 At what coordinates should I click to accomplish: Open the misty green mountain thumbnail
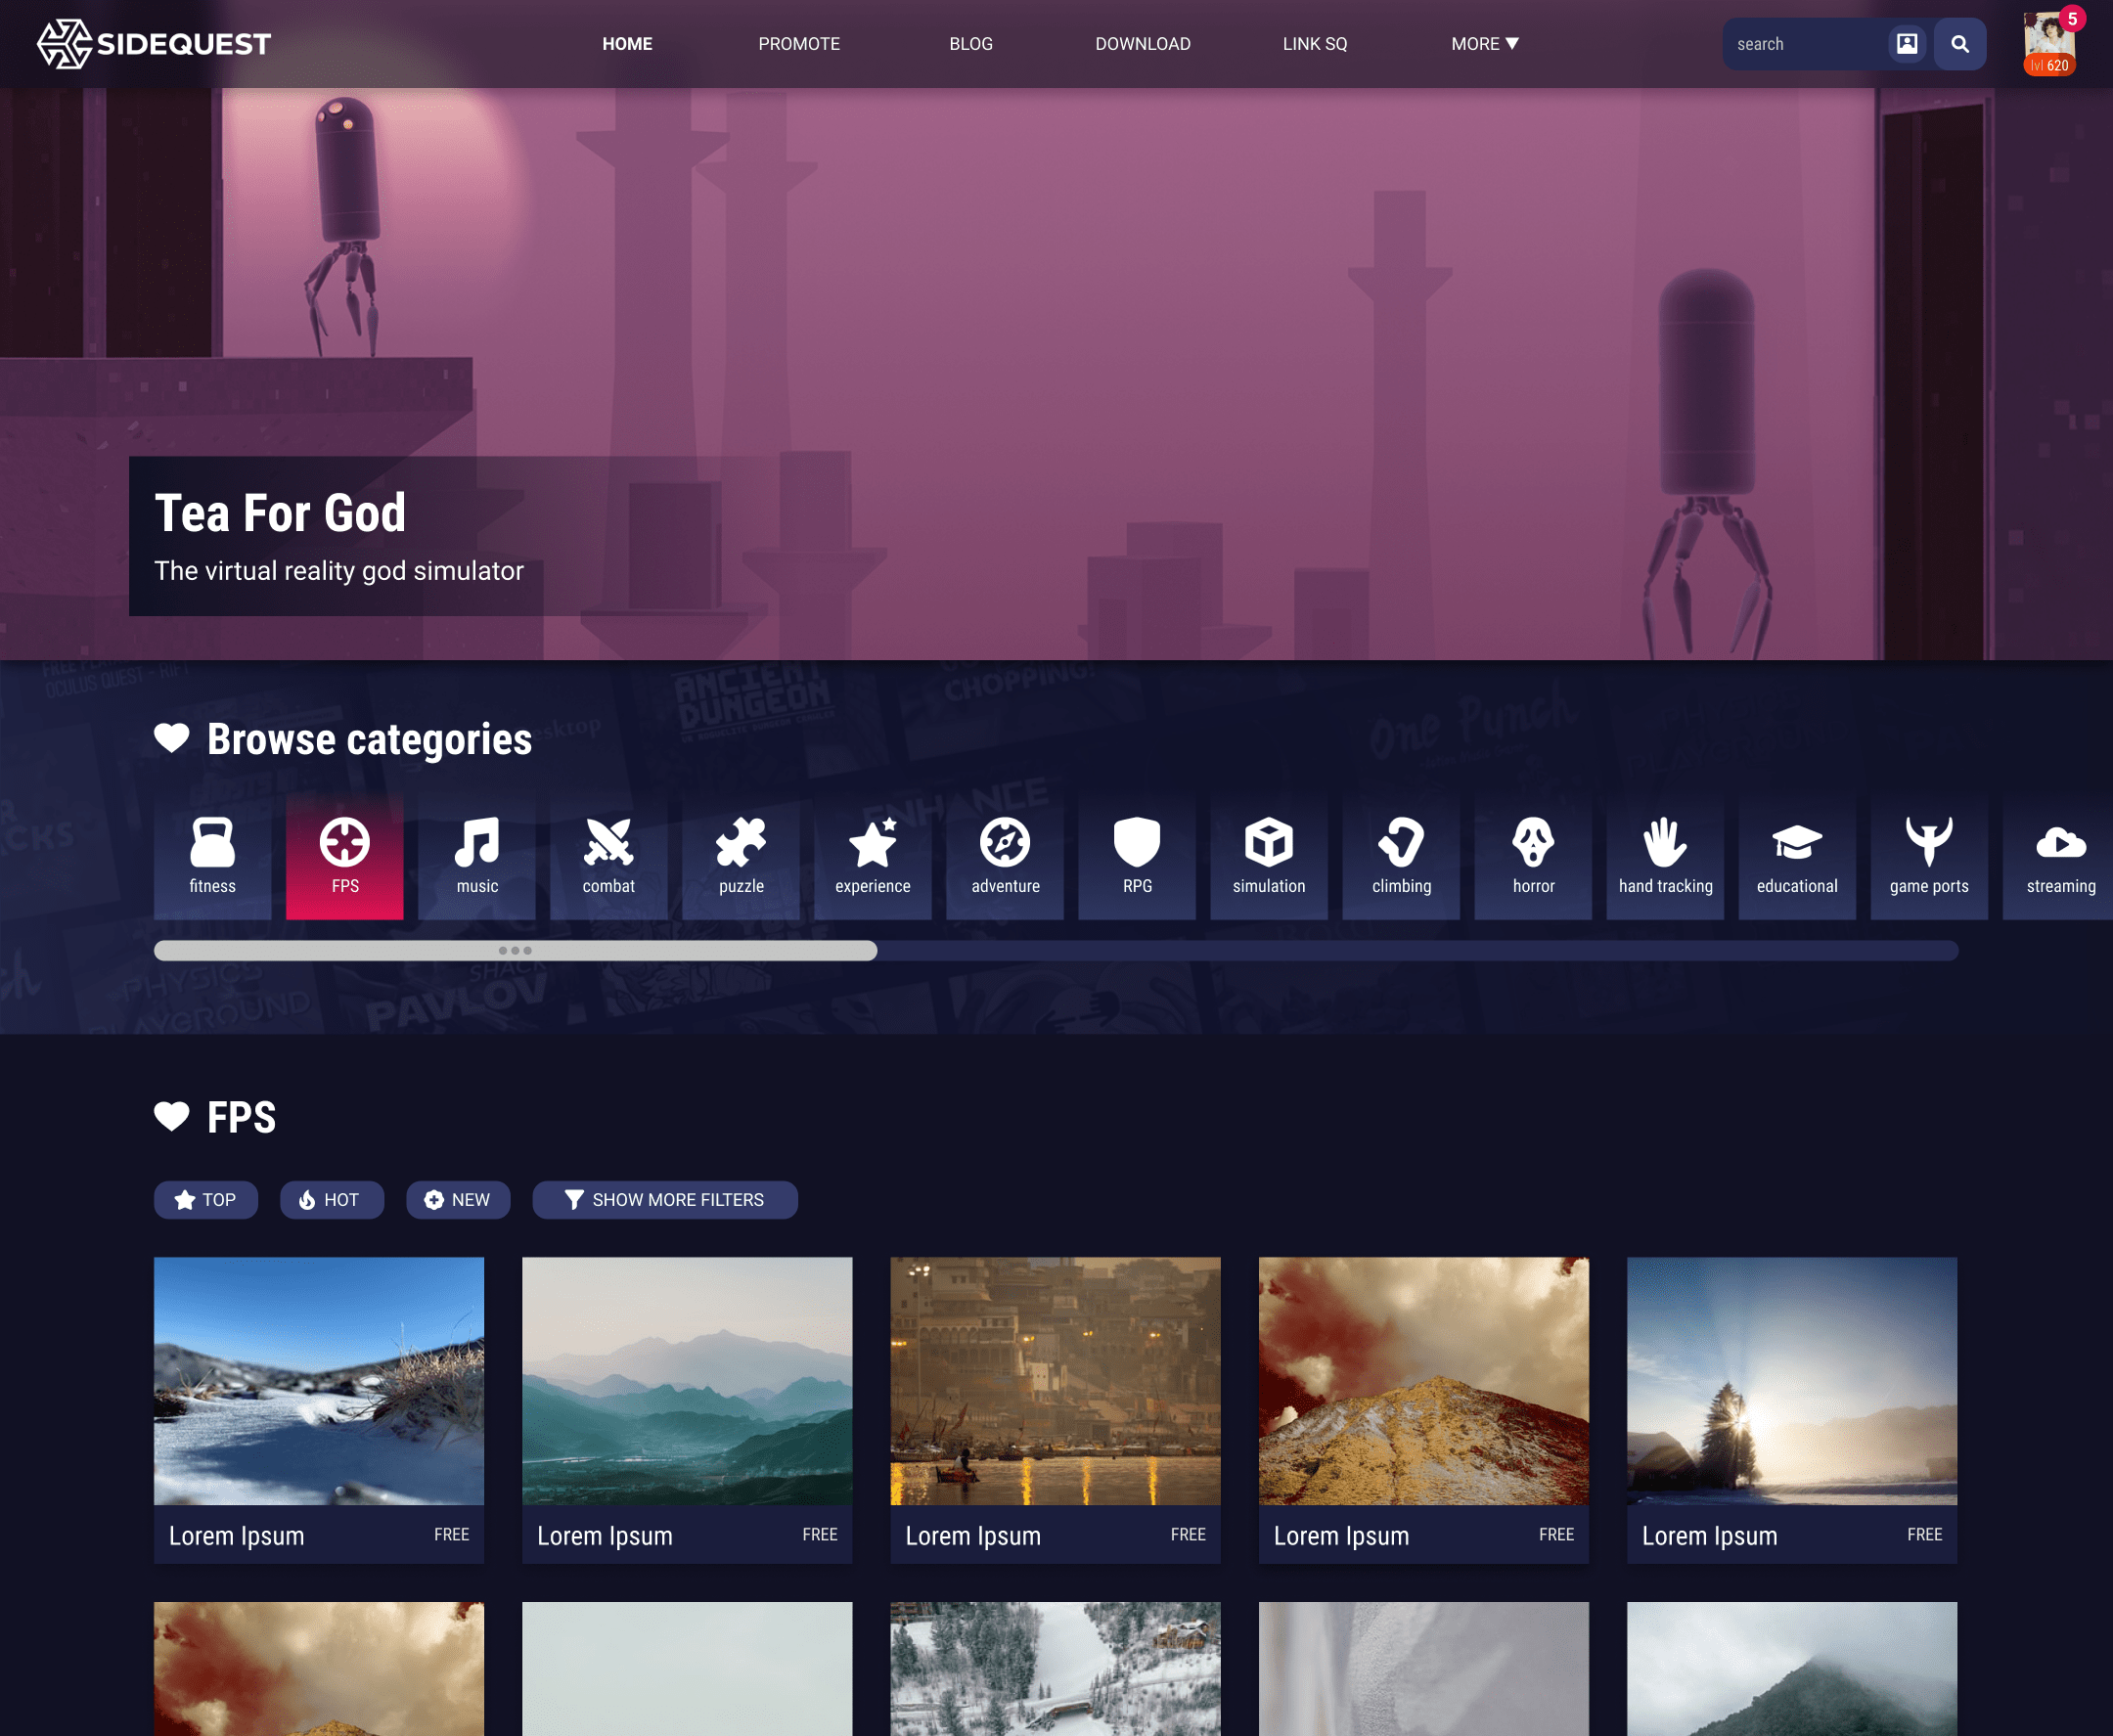click(1791, 1669)
